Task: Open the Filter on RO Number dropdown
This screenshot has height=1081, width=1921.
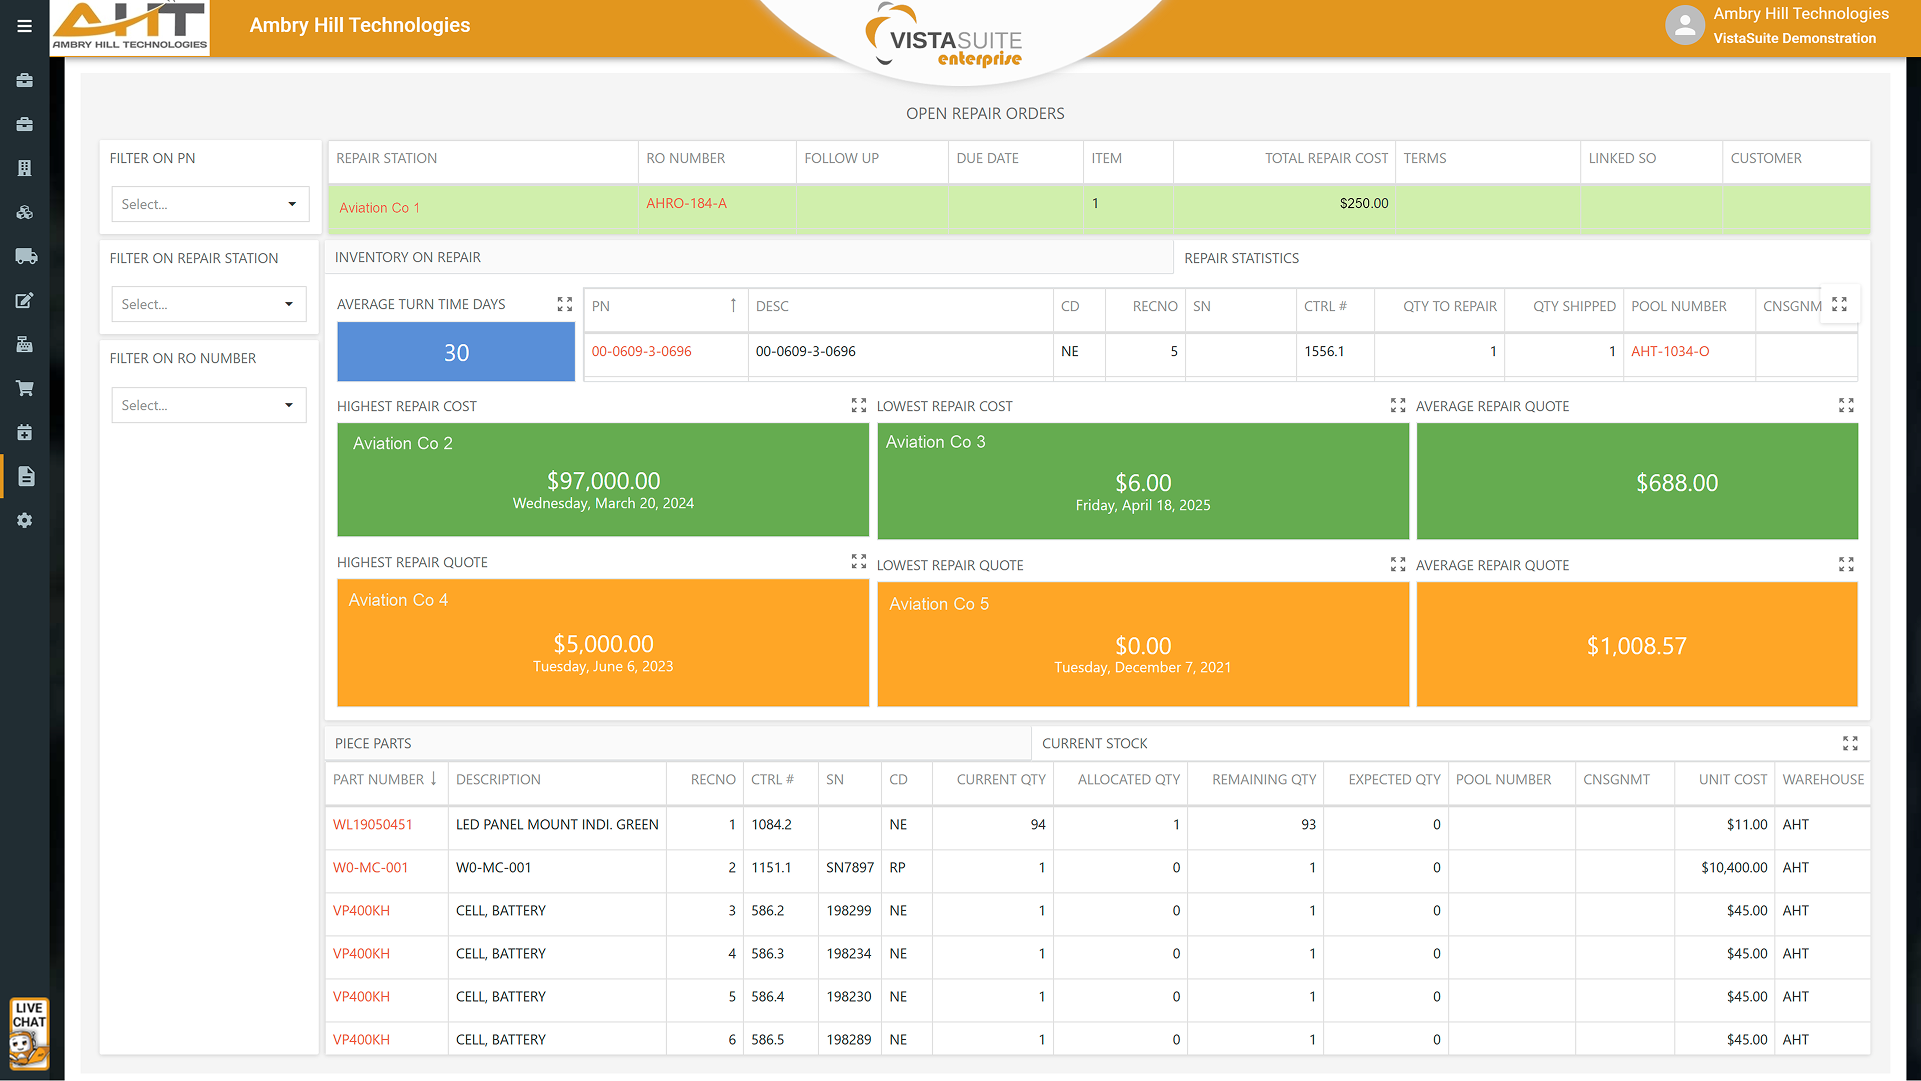Action: coord(208,405)
